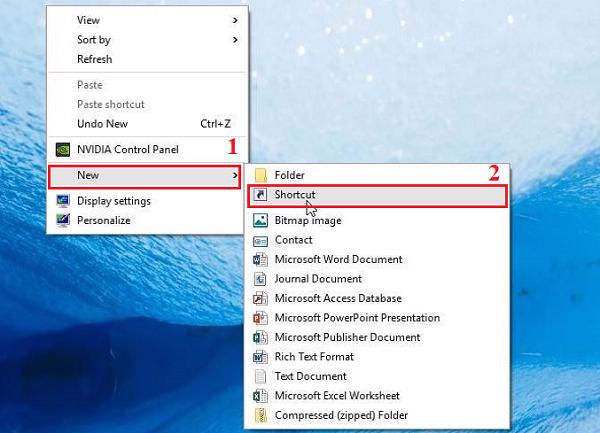The height and width of the screenshot is (433, 600).
Task: Click the Bitmap image icon
Action: pyautogui.click(x=260, y=220)
